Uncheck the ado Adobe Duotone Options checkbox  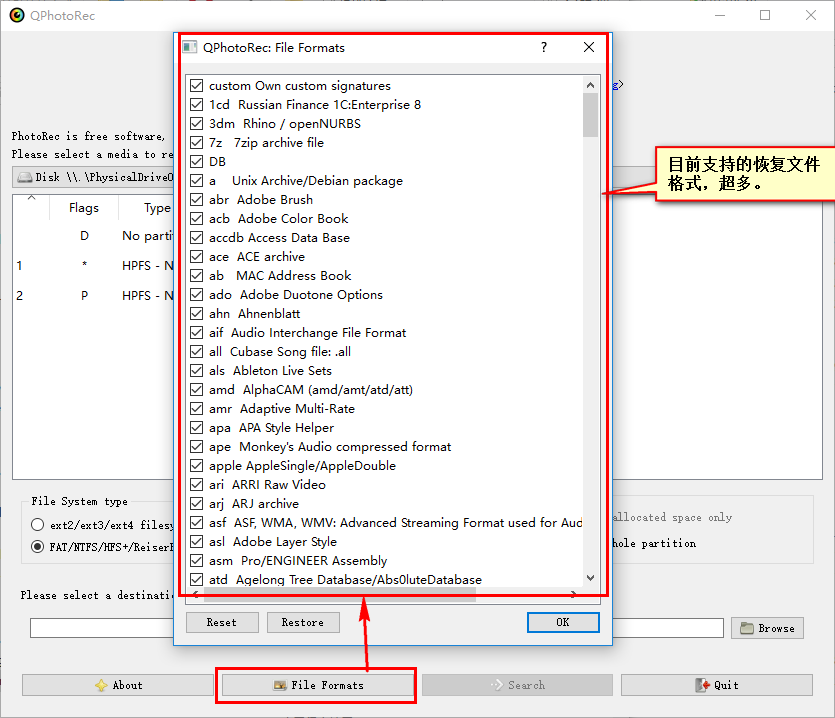(x=197, y=295)
